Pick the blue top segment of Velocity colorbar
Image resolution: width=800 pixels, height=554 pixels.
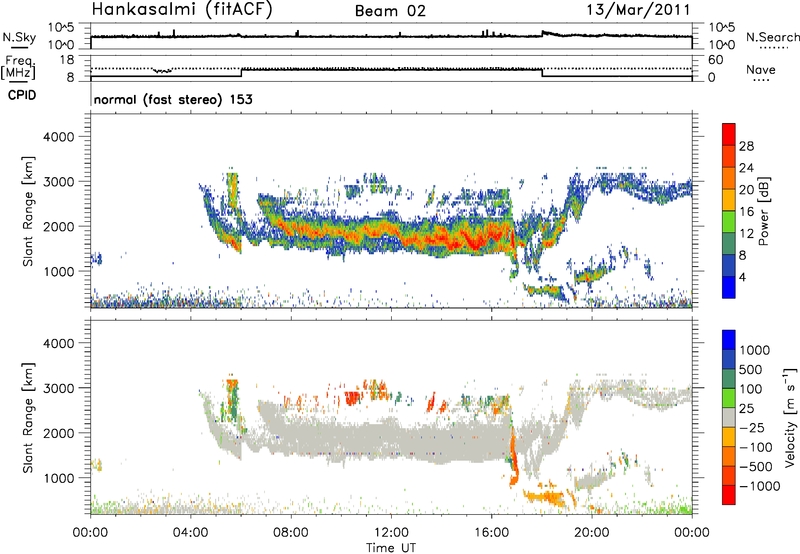(x=729, y=340)
